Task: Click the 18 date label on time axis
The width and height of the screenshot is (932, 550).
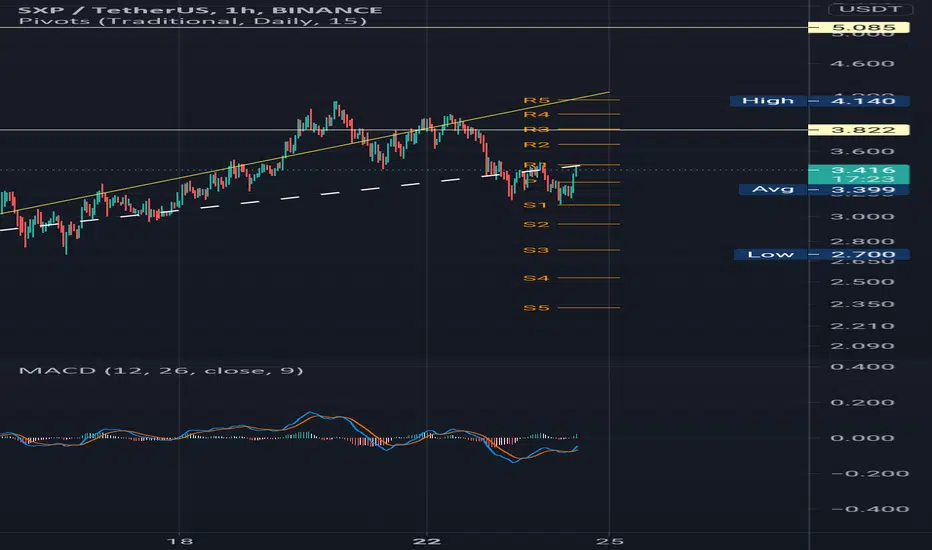Action: click(180, 541)
